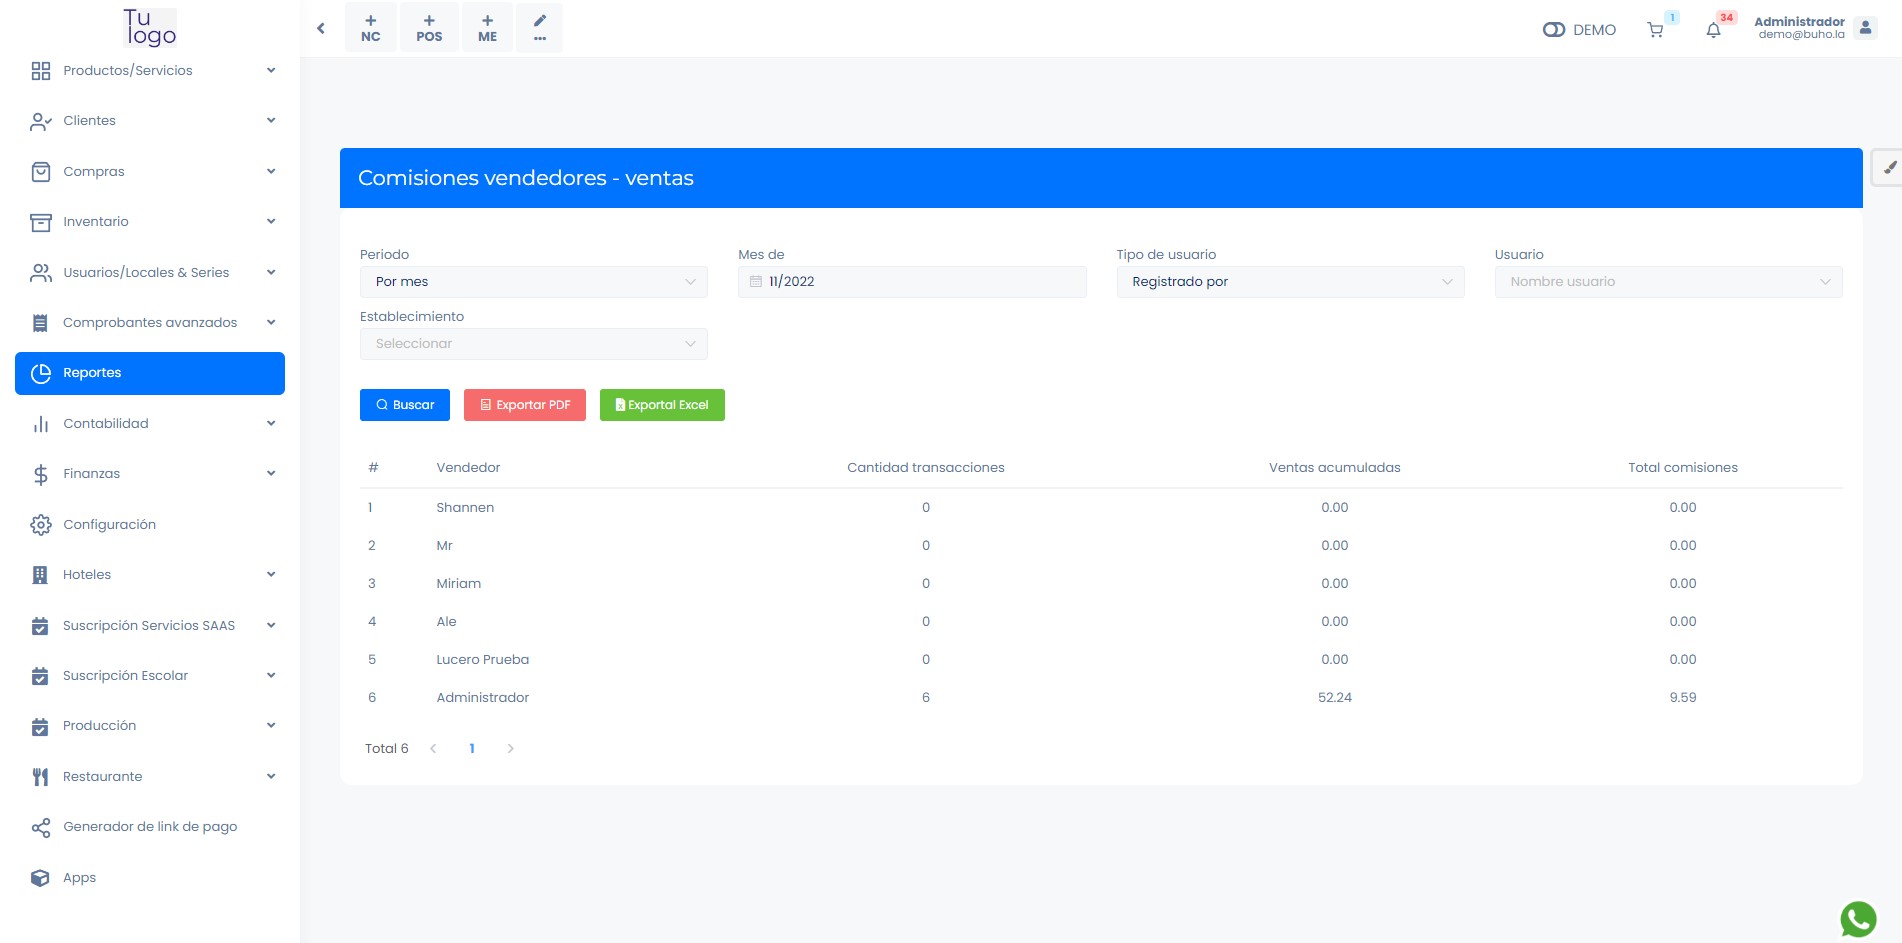This screenshot has width=1902, height=943.
Task: Open the Tipo de usuario dropdown
Action: 1290,282
